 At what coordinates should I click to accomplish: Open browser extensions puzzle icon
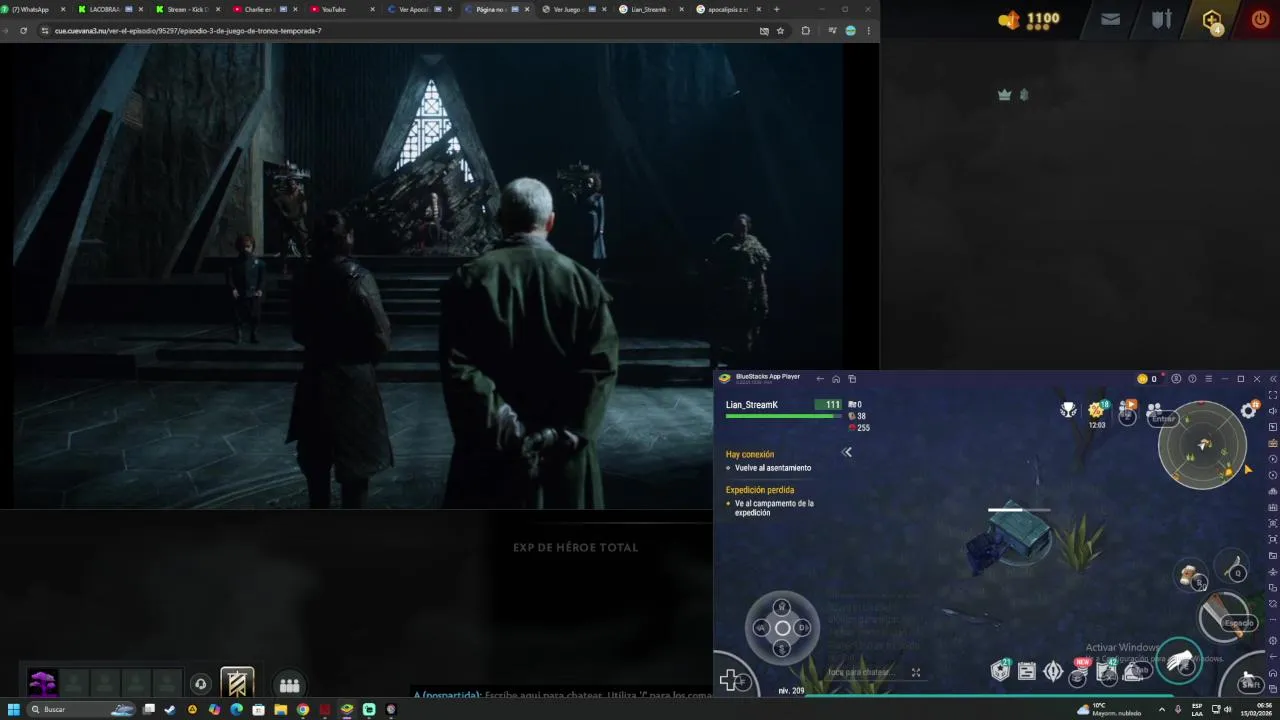point(805,31)
